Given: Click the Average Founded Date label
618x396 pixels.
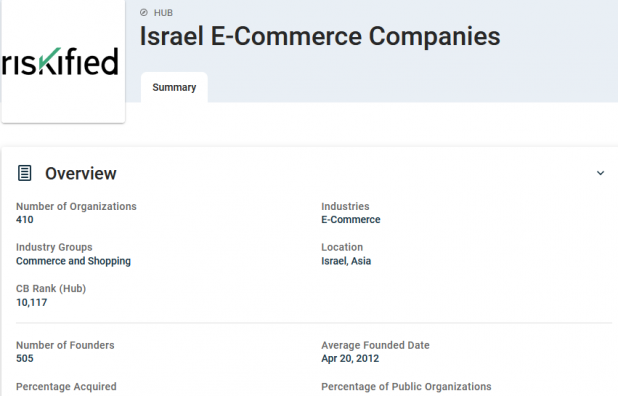Looking at the screenshot, I should click(375, 345).
